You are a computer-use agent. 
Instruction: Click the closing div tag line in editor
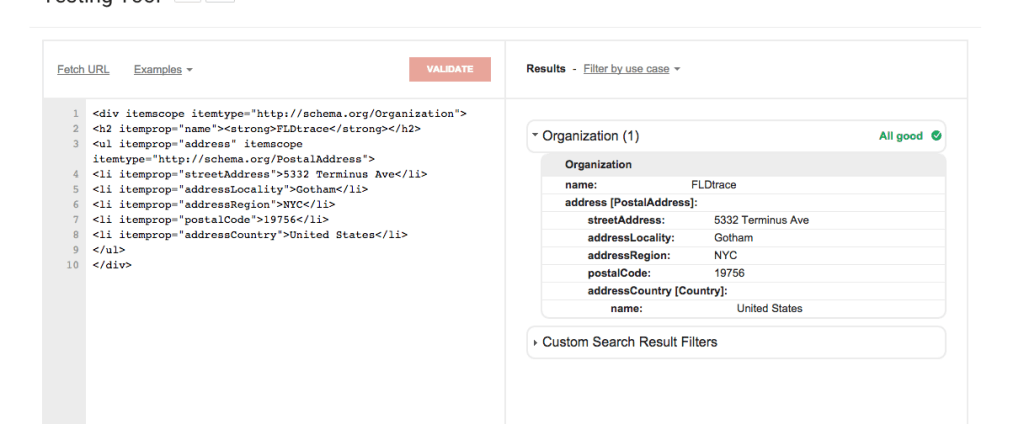[112, 264]
